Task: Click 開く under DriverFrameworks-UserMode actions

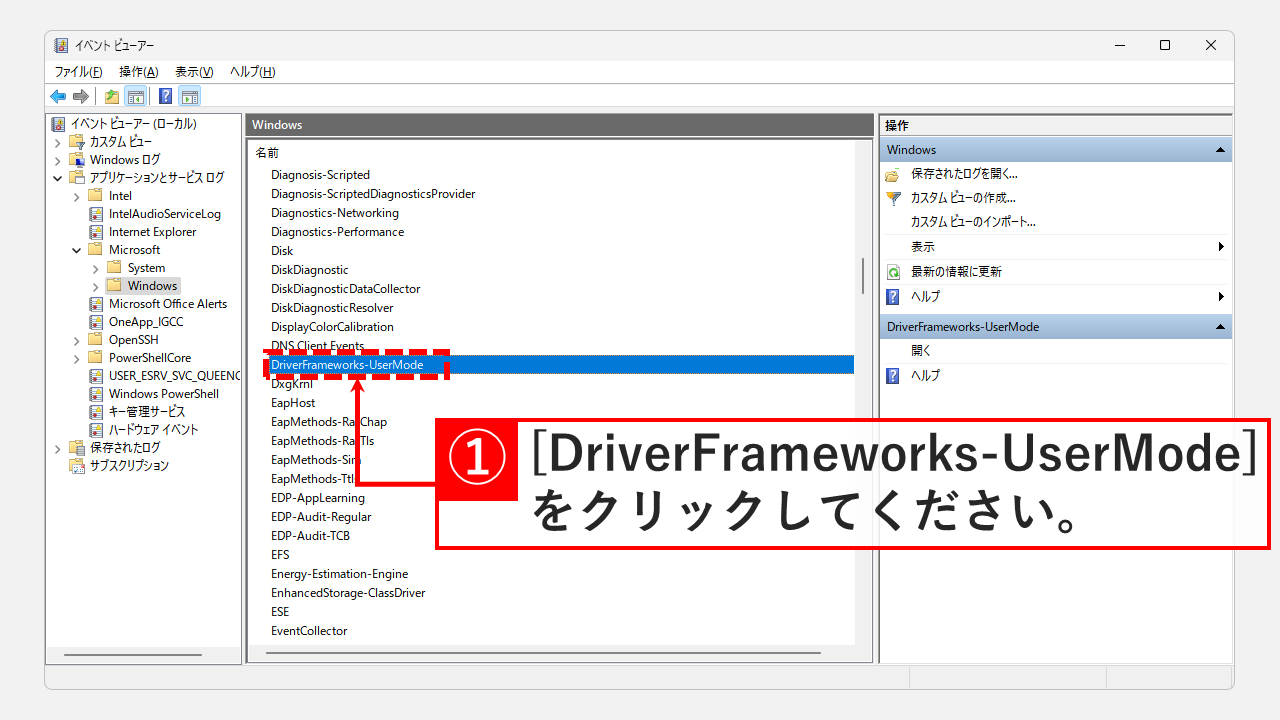Action: (921, 351)
